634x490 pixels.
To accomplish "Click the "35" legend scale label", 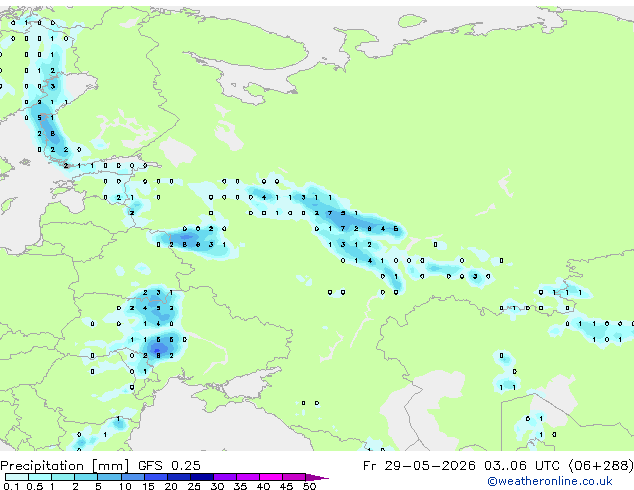I will [240, 486].
